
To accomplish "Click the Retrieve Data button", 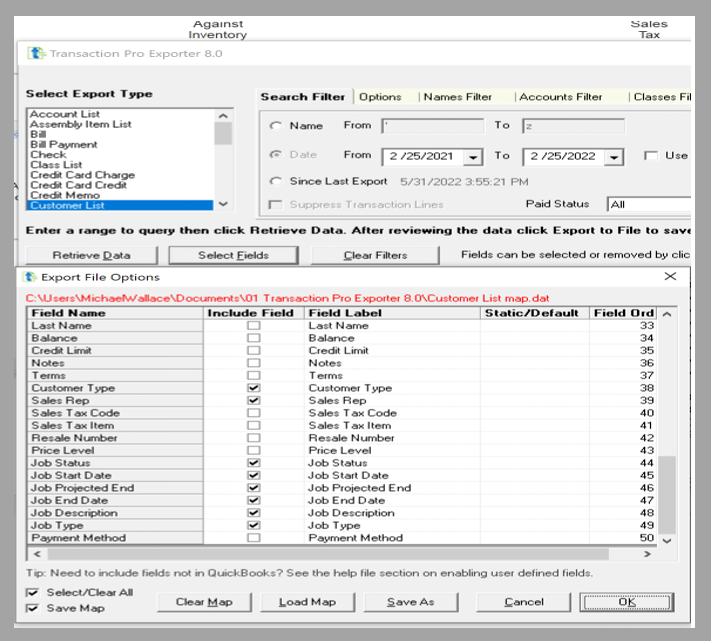I will point(92,255).
